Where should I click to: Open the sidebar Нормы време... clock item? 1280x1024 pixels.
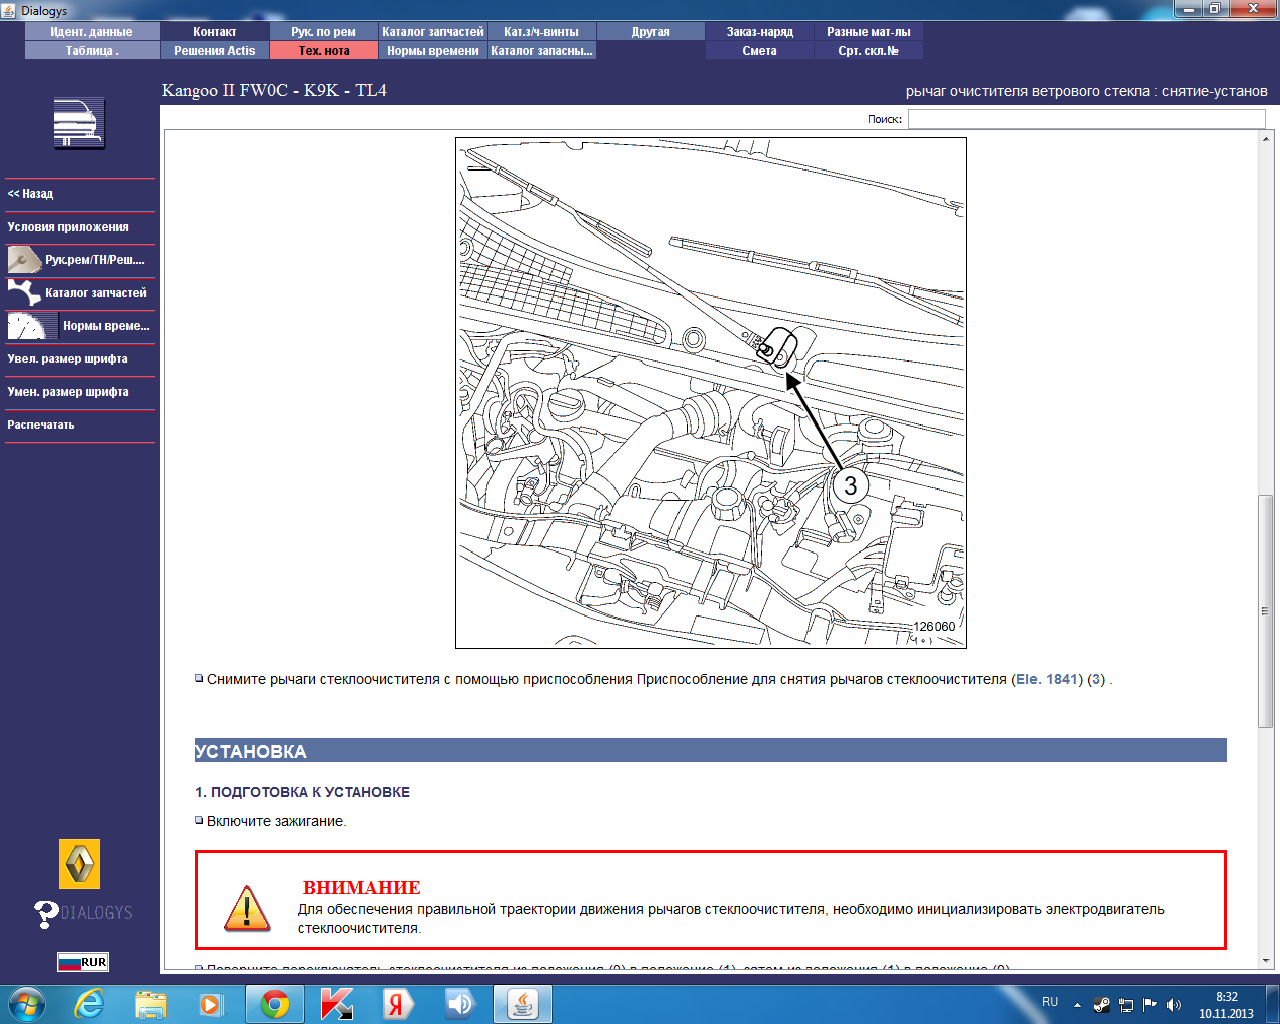click(80, 326)
